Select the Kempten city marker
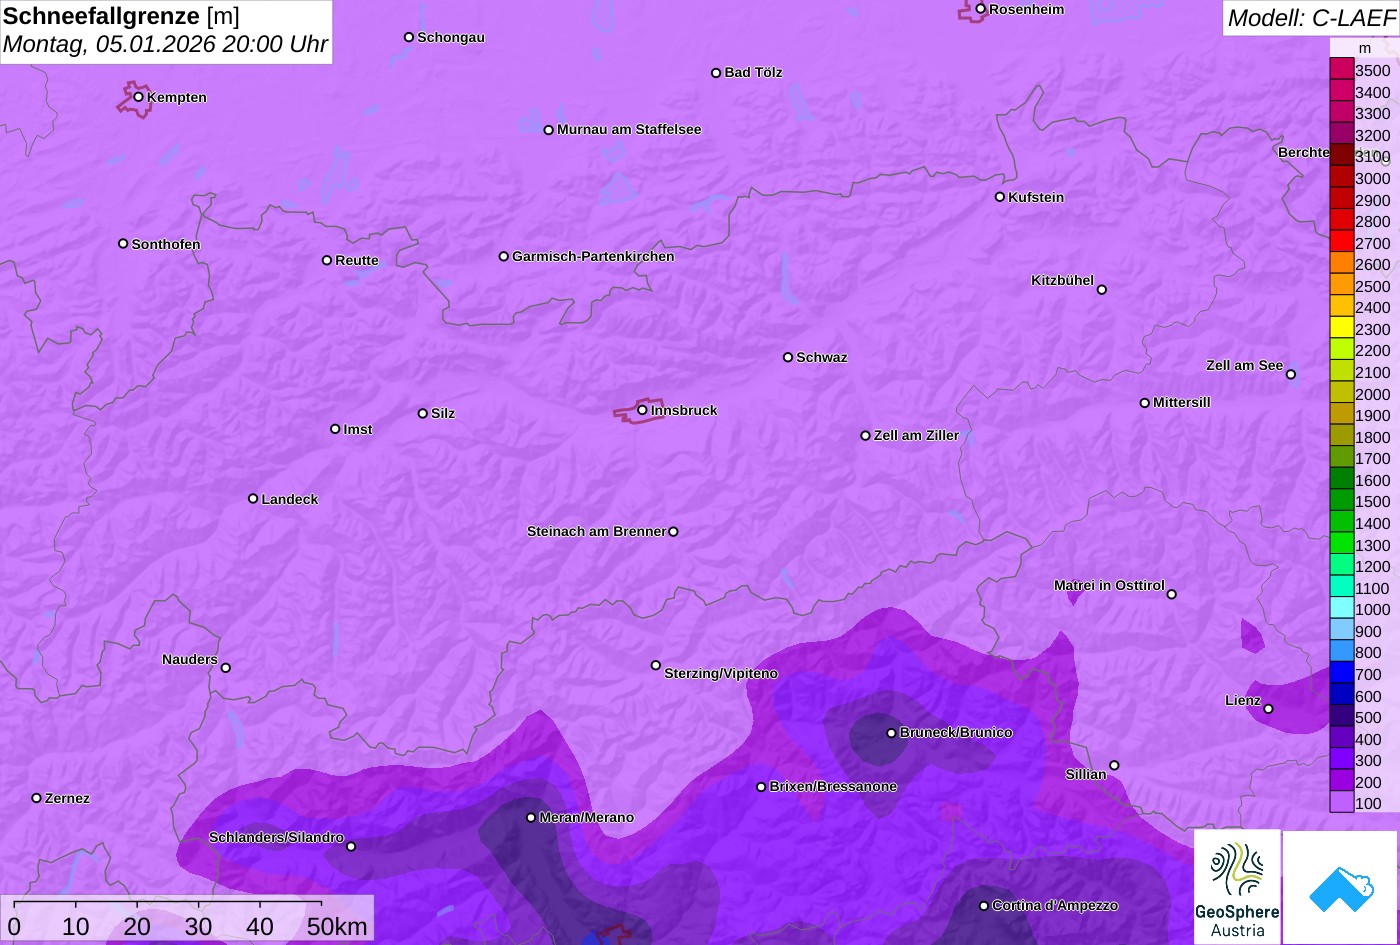The image size is (1400, 945). click(x=139, y=97)
